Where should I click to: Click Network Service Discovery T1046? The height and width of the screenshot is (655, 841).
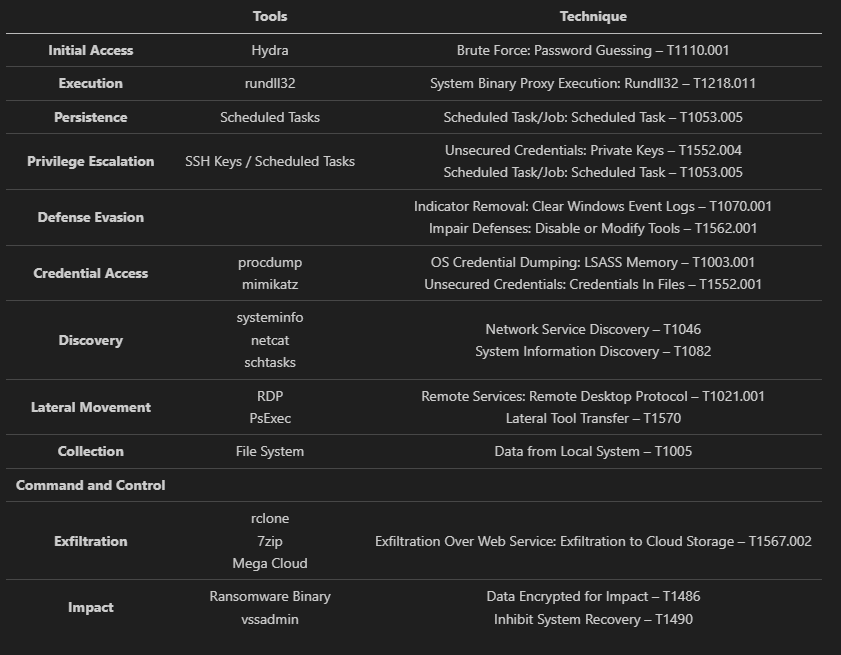pyautogui.click(x=593, y=329)
